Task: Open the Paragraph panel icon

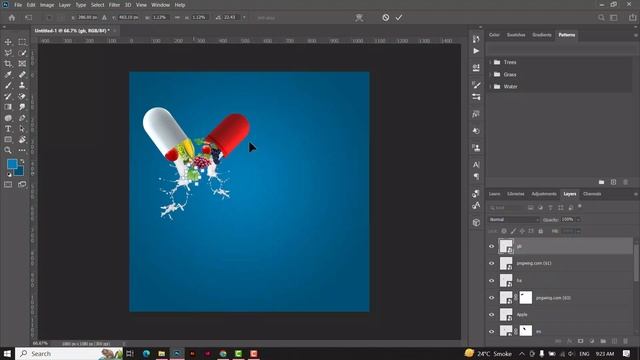Action: (x=476, y=176)
